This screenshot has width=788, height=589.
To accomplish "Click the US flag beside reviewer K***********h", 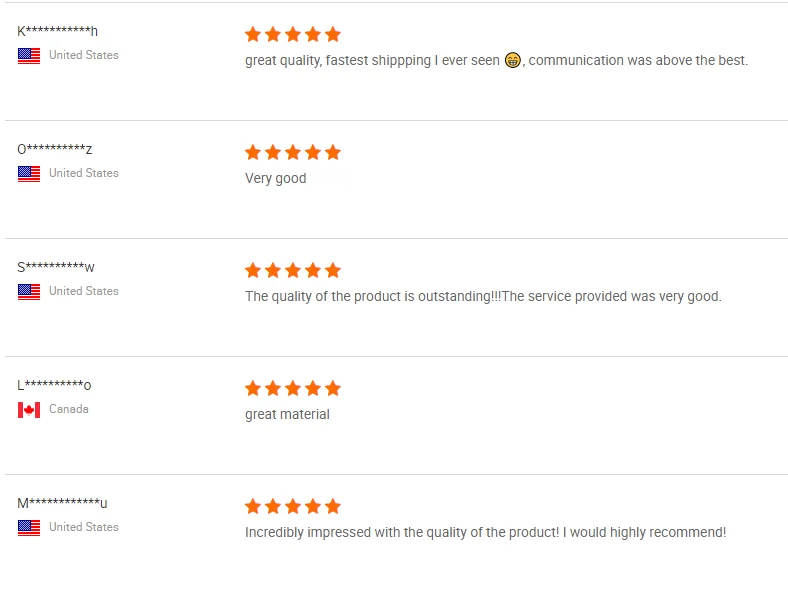I will pos(29,55).
